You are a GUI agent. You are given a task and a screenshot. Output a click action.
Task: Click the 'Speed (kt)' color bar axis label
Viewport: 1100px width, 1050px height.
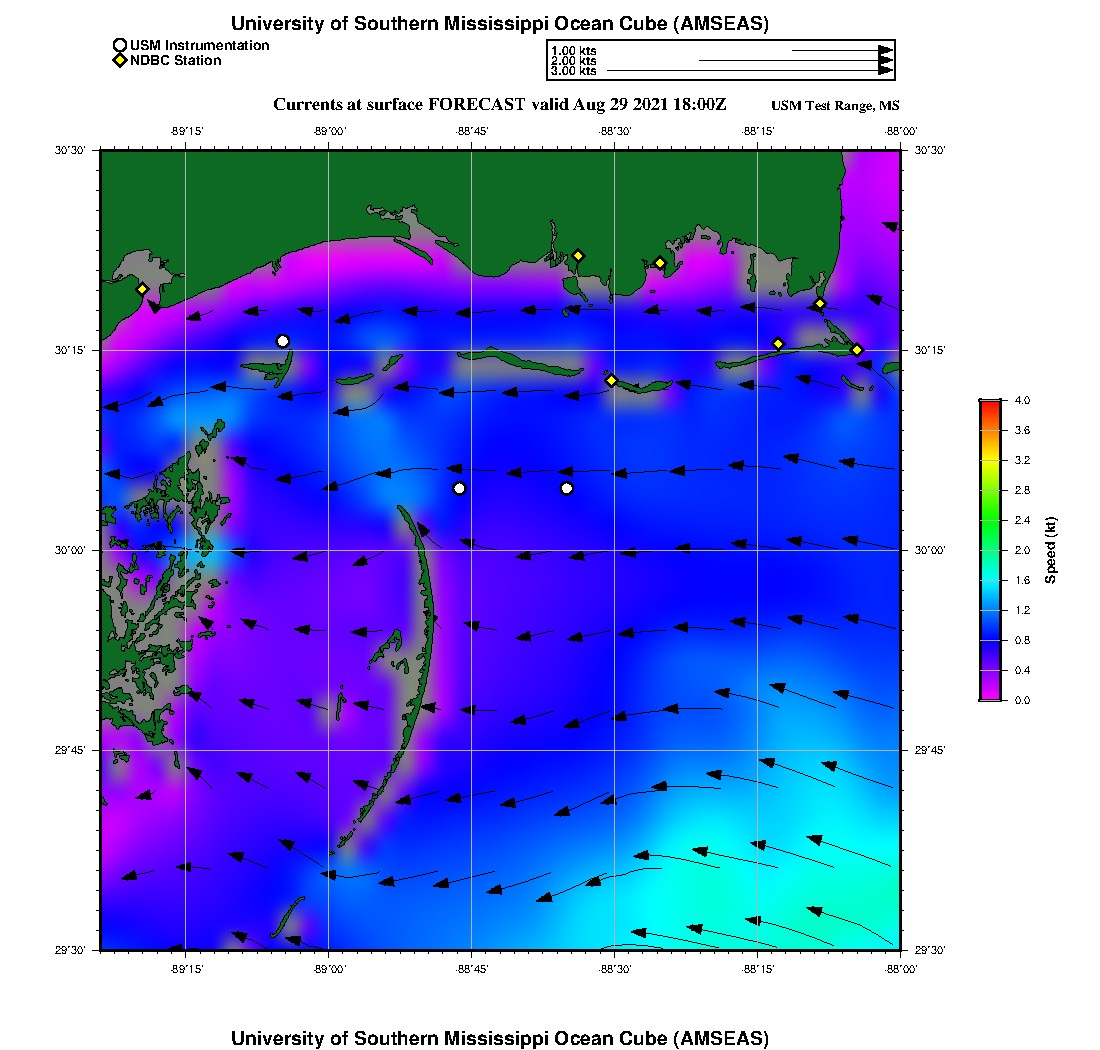[x=1051, y=550]
